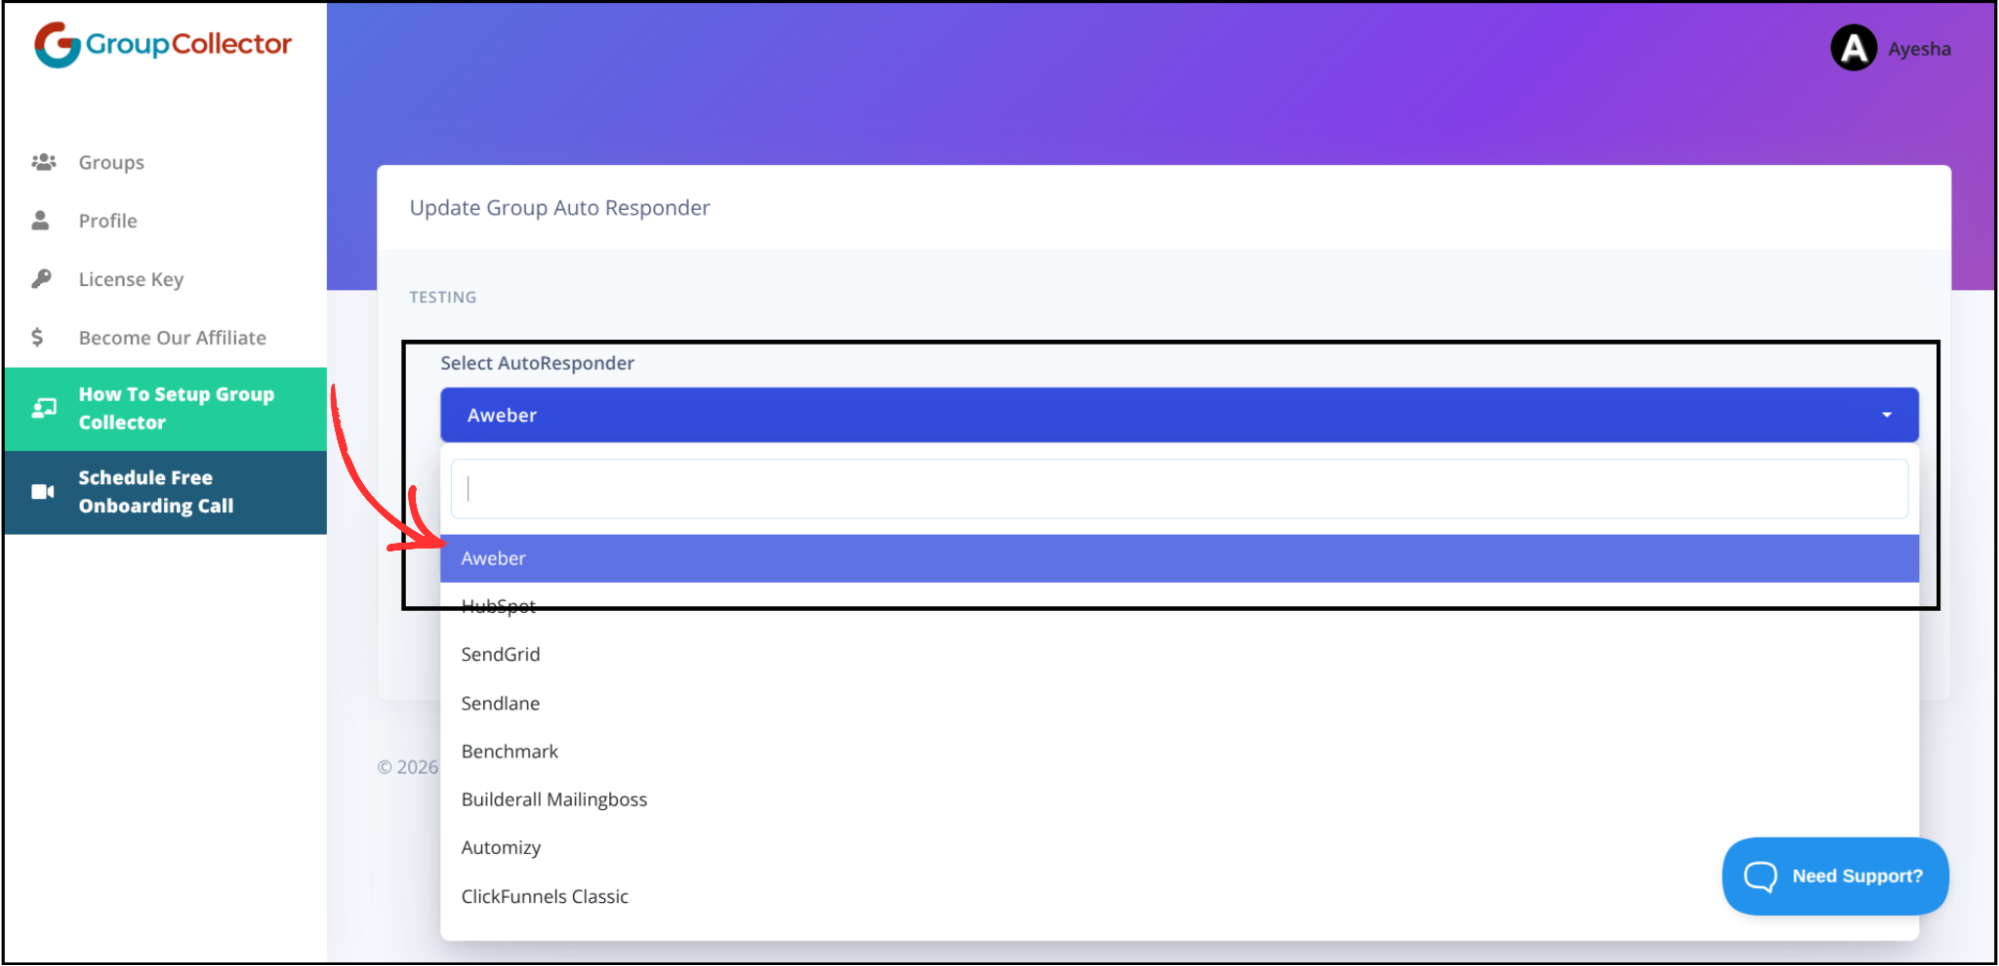The image size is (1999, 966).
Task: Open the Group Collector logo
Action: (163, 43)
